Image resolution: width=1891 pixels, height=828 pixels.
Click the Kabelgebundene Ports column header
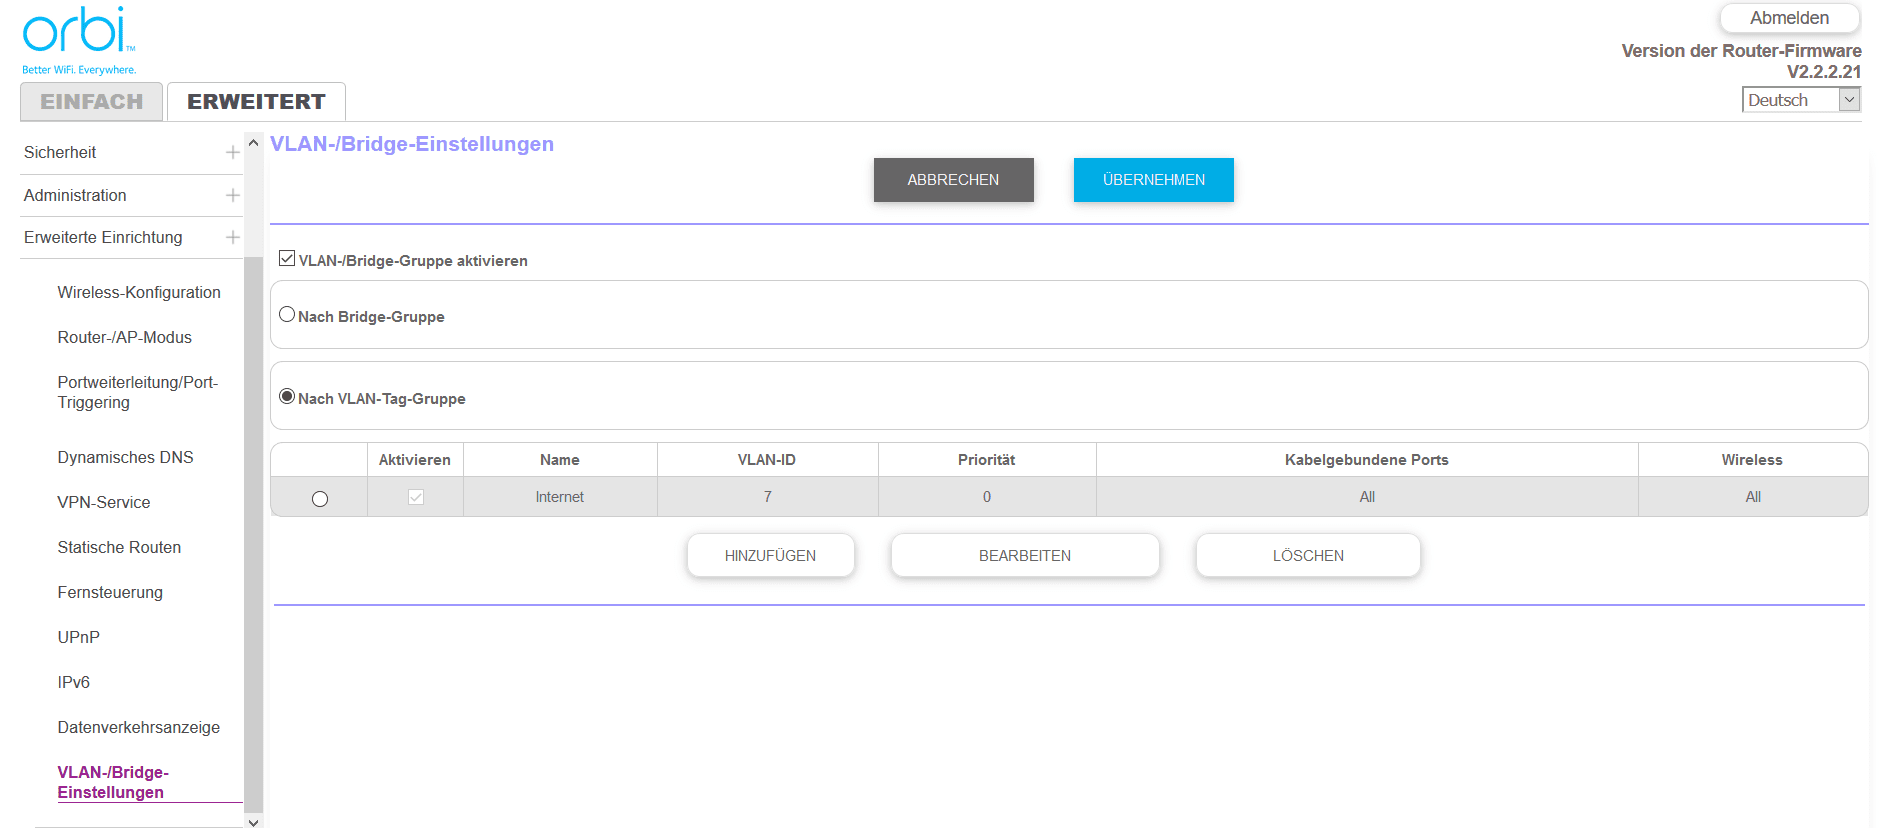(1367, 460)
